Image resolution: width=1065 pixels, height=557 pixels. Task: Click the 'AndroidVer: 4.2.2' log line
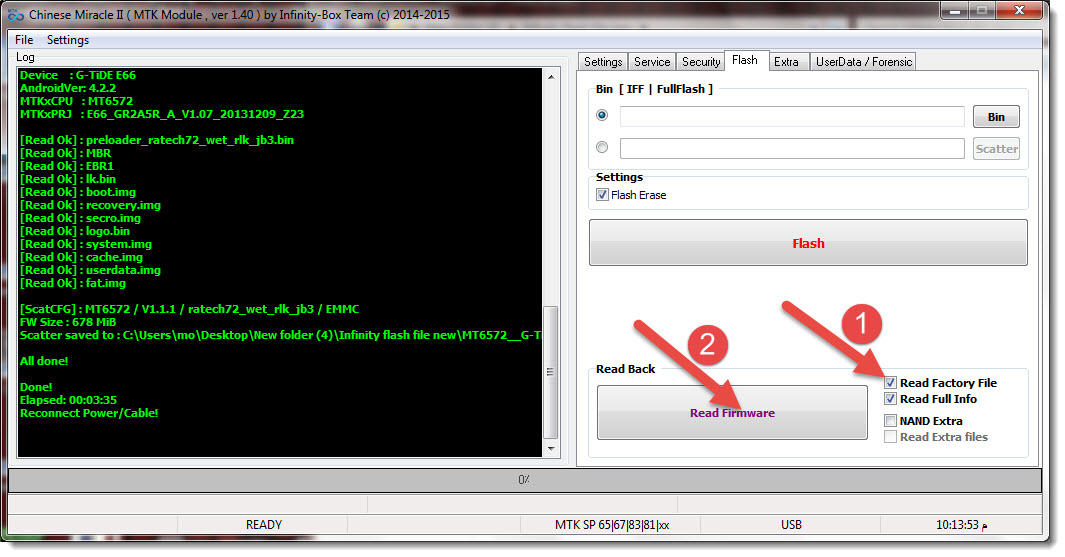coord(68,88)
